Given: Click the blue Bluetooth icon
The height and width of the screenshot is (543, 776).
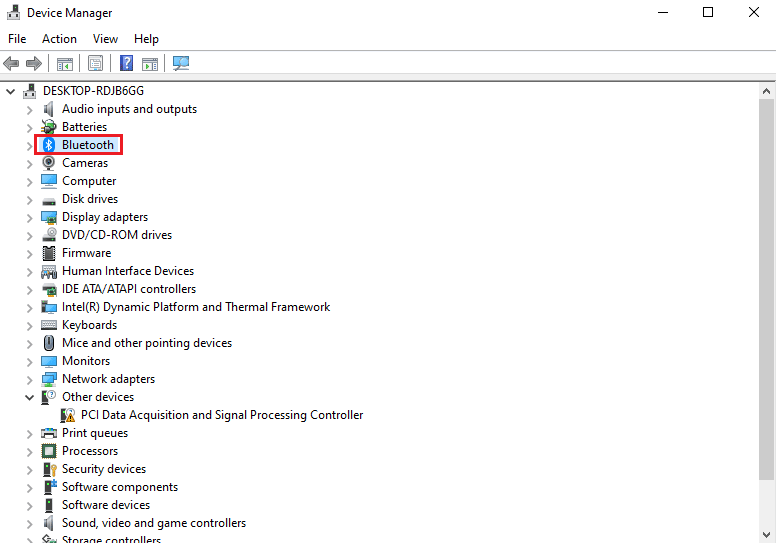Looking at the screenshot, I should point(48,145).
